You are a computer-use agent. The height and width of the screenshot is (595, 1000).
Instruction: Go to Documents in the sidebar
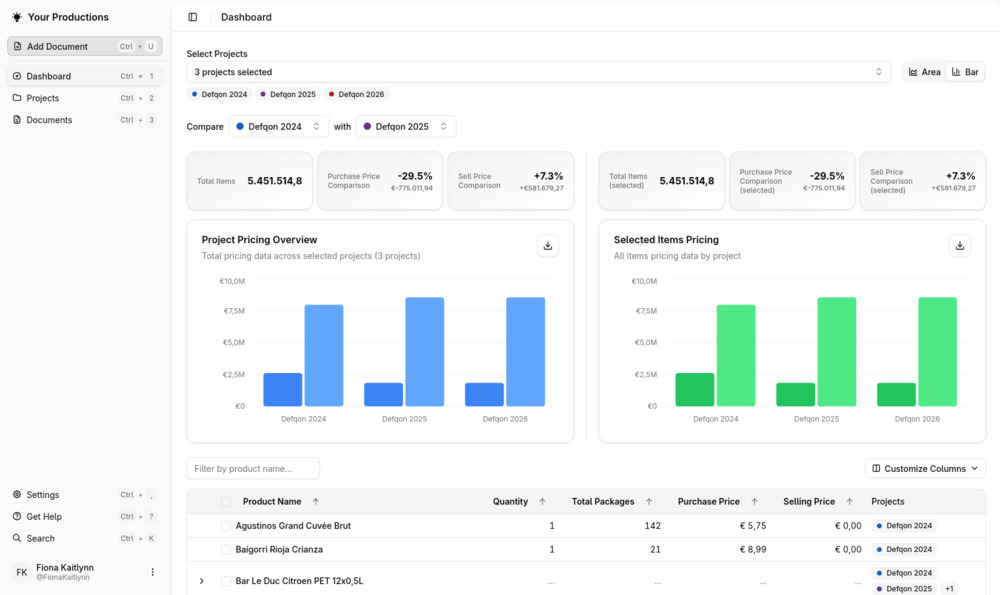point(49,120)
